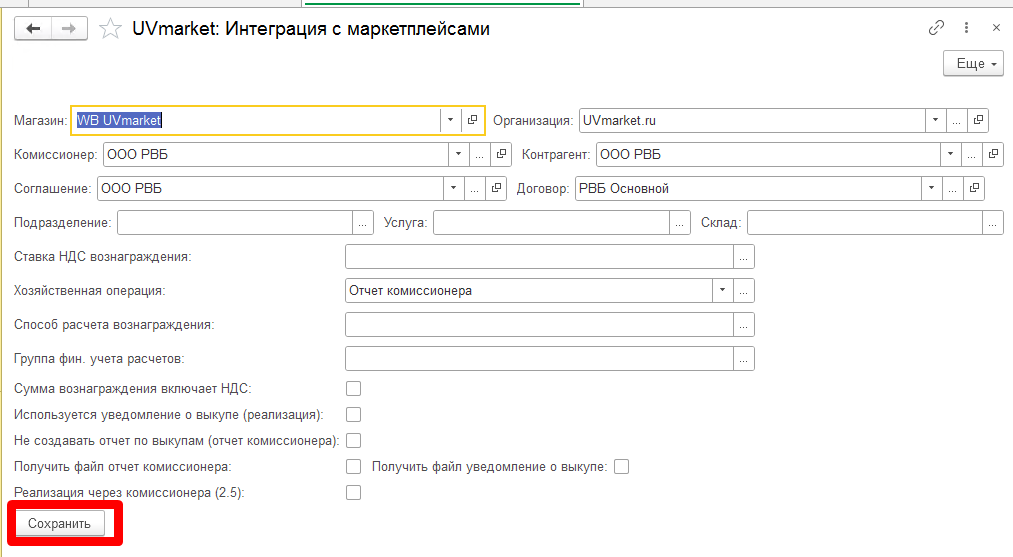This screenshot has width=1013, height=557.
Task: Expand the Магазин dropdown list
Action: click(450, 120)
